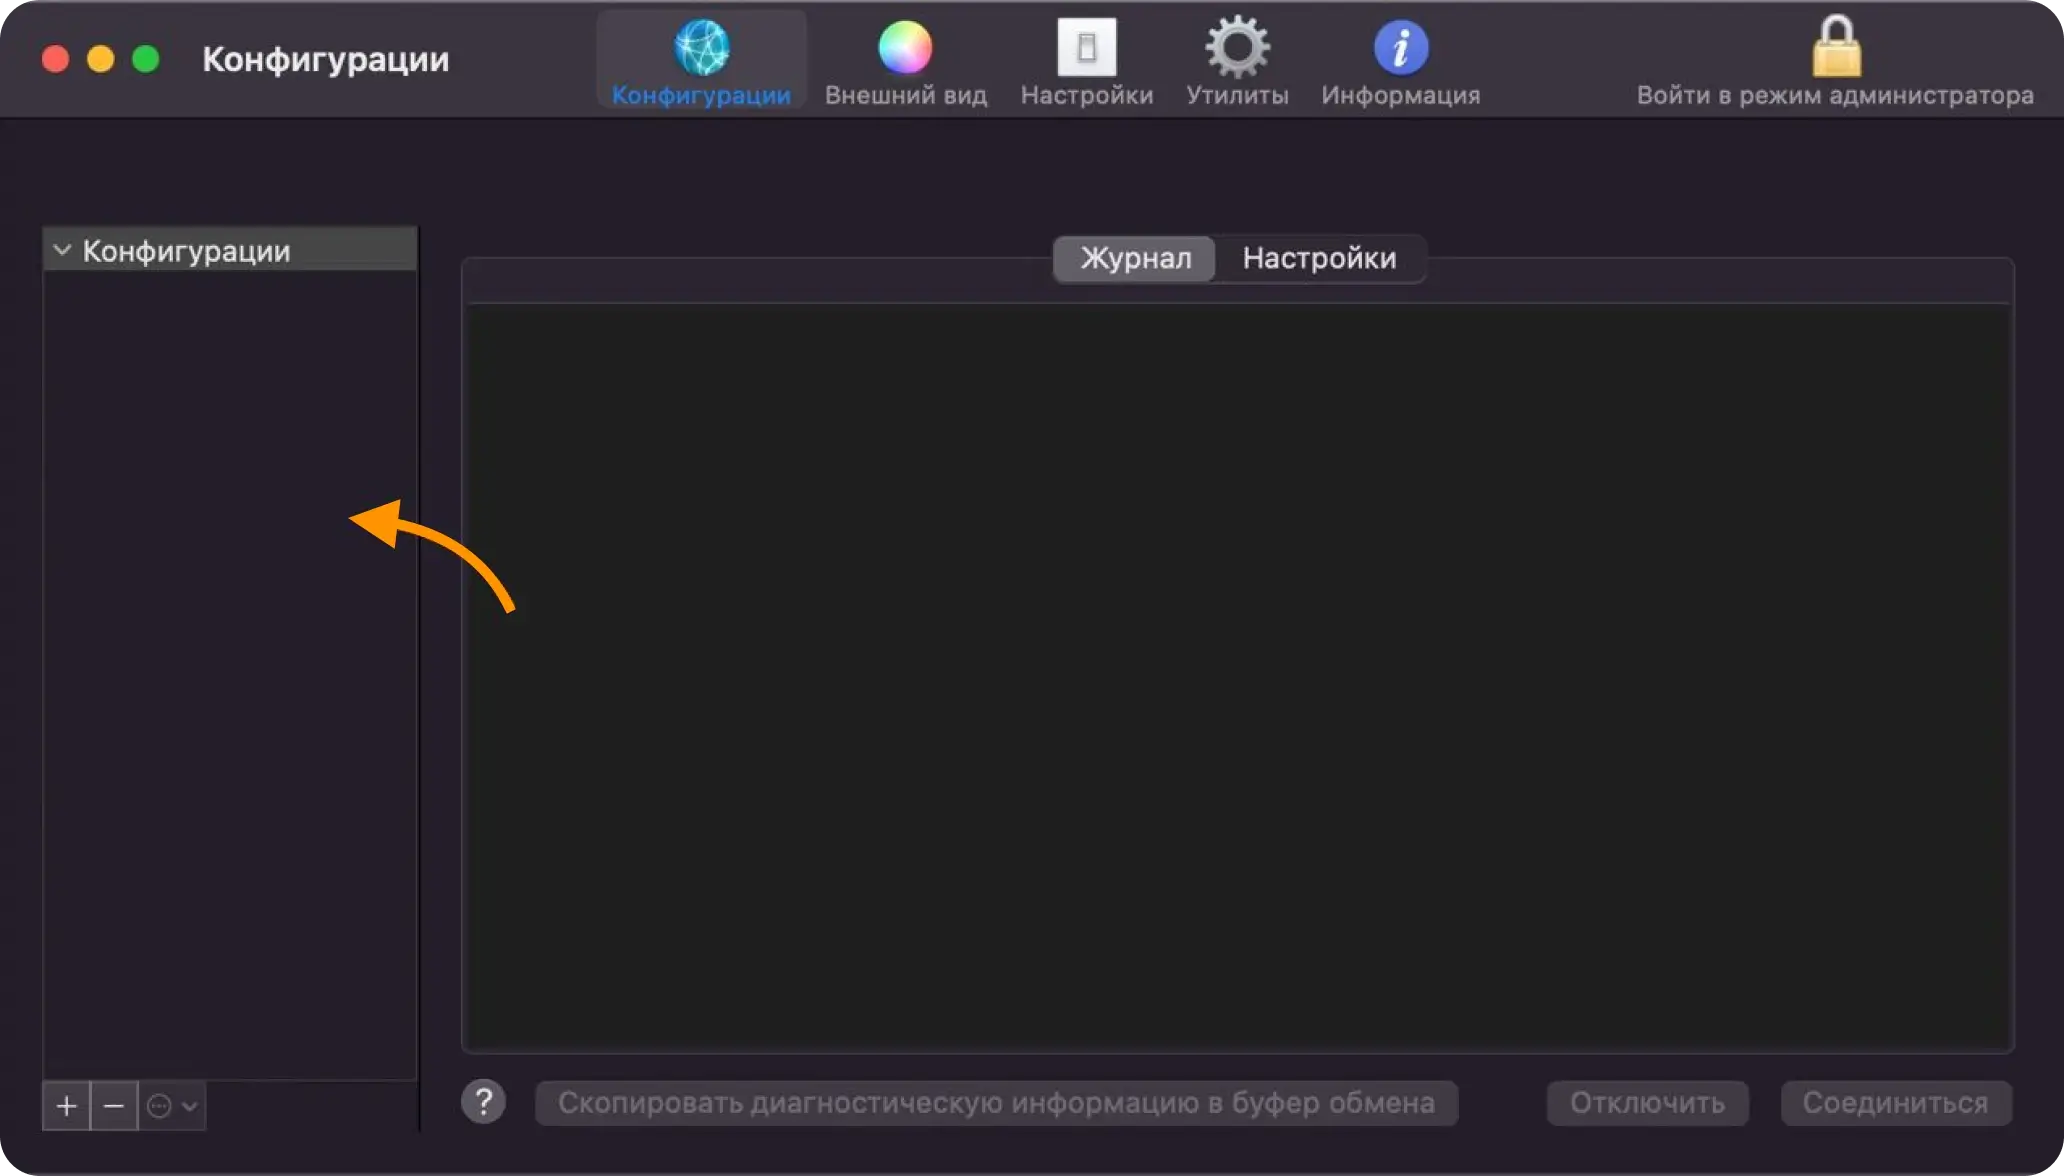Click the Отключить button
This screenshot has height=1176, width=2064.
pos(1647,1103)
